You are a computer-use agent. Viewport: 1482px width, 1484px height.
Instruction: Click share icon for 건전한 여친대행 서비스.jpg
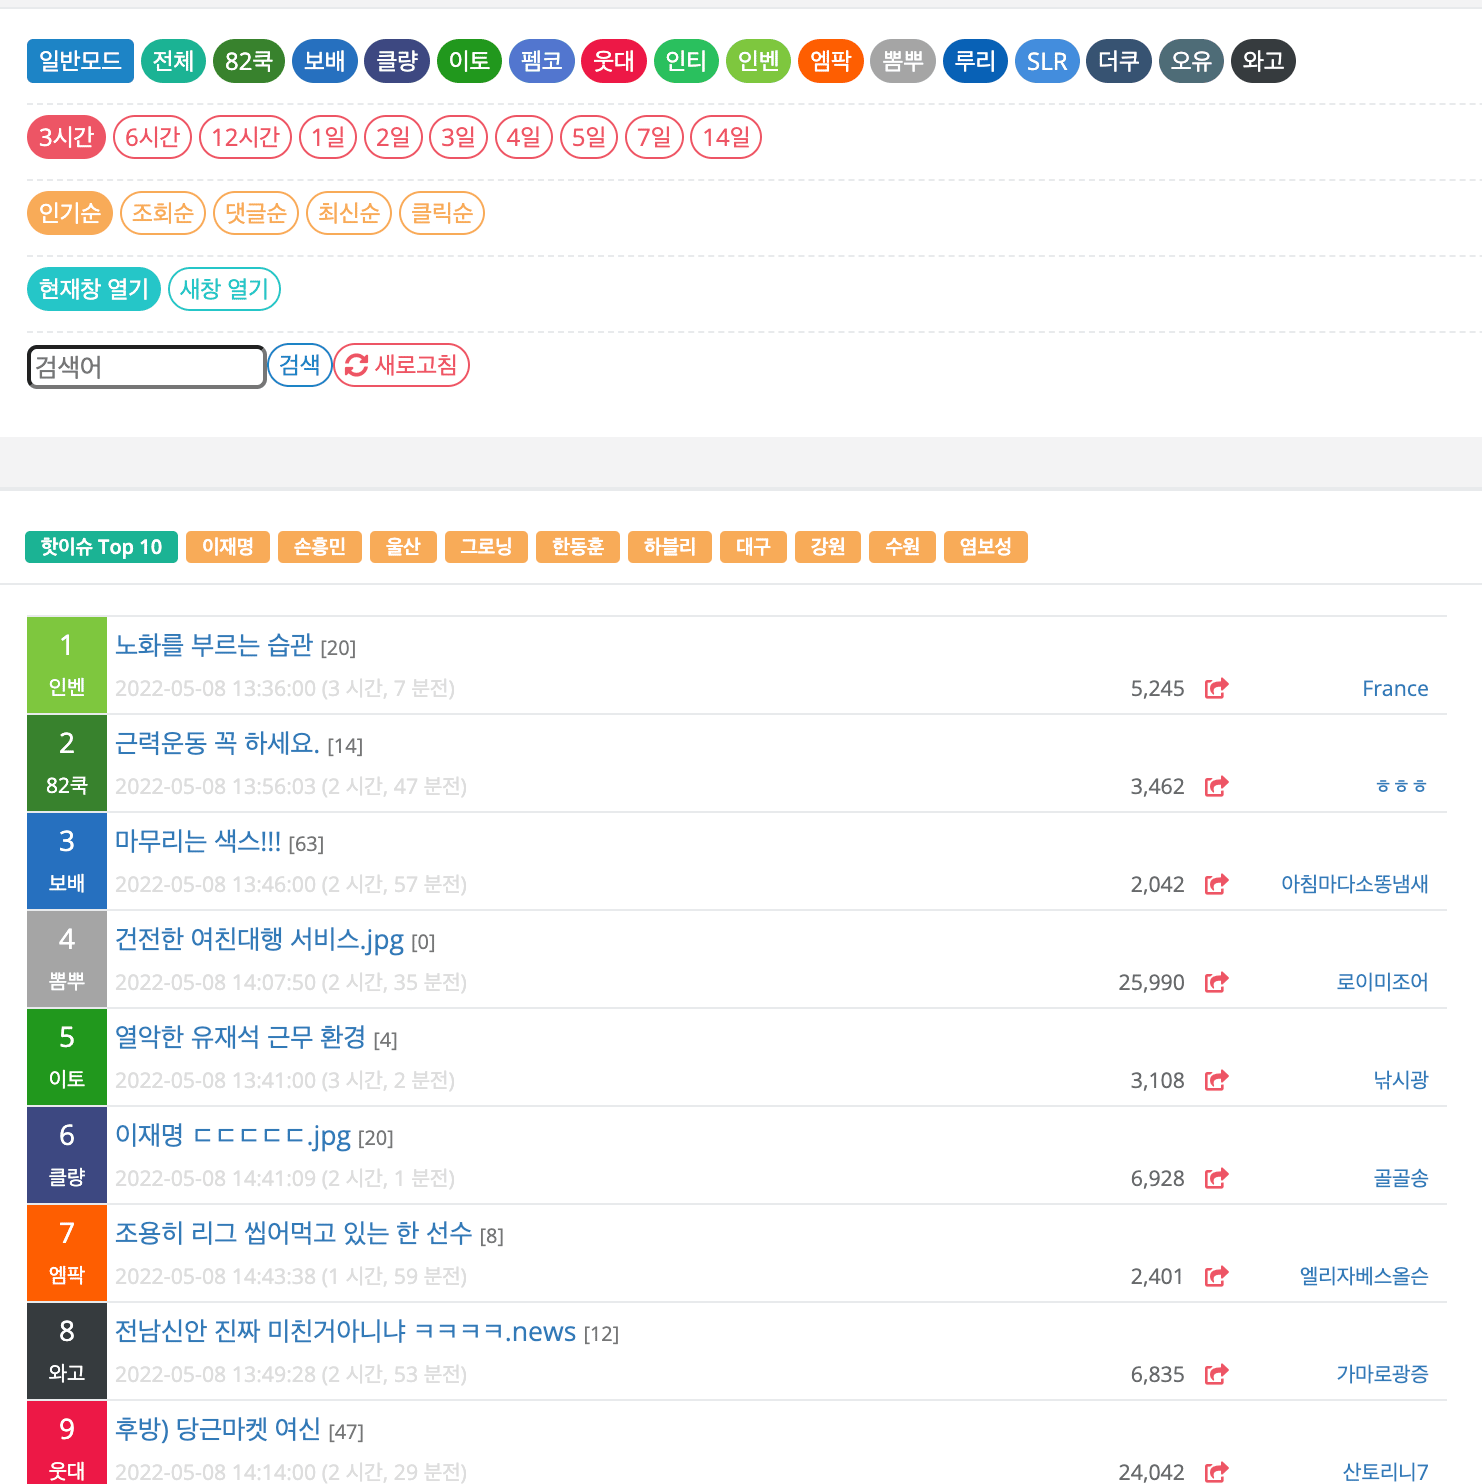pyautogui.click(x=1216, y=982)
